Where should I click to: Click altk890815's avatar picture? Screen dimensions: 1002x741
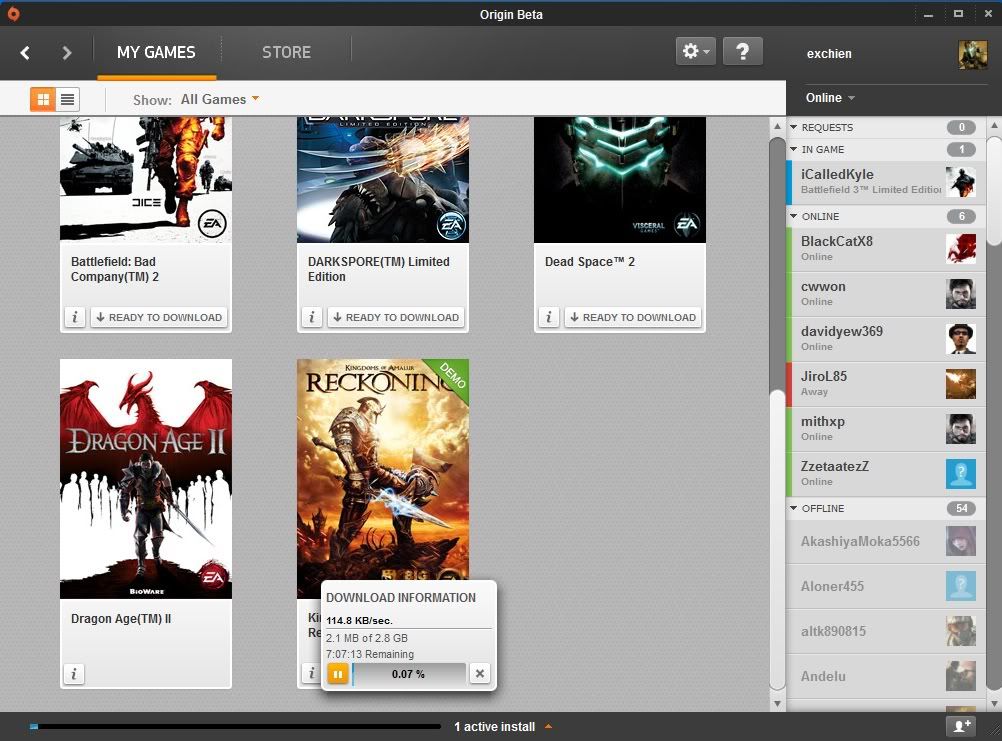(961, 631)
